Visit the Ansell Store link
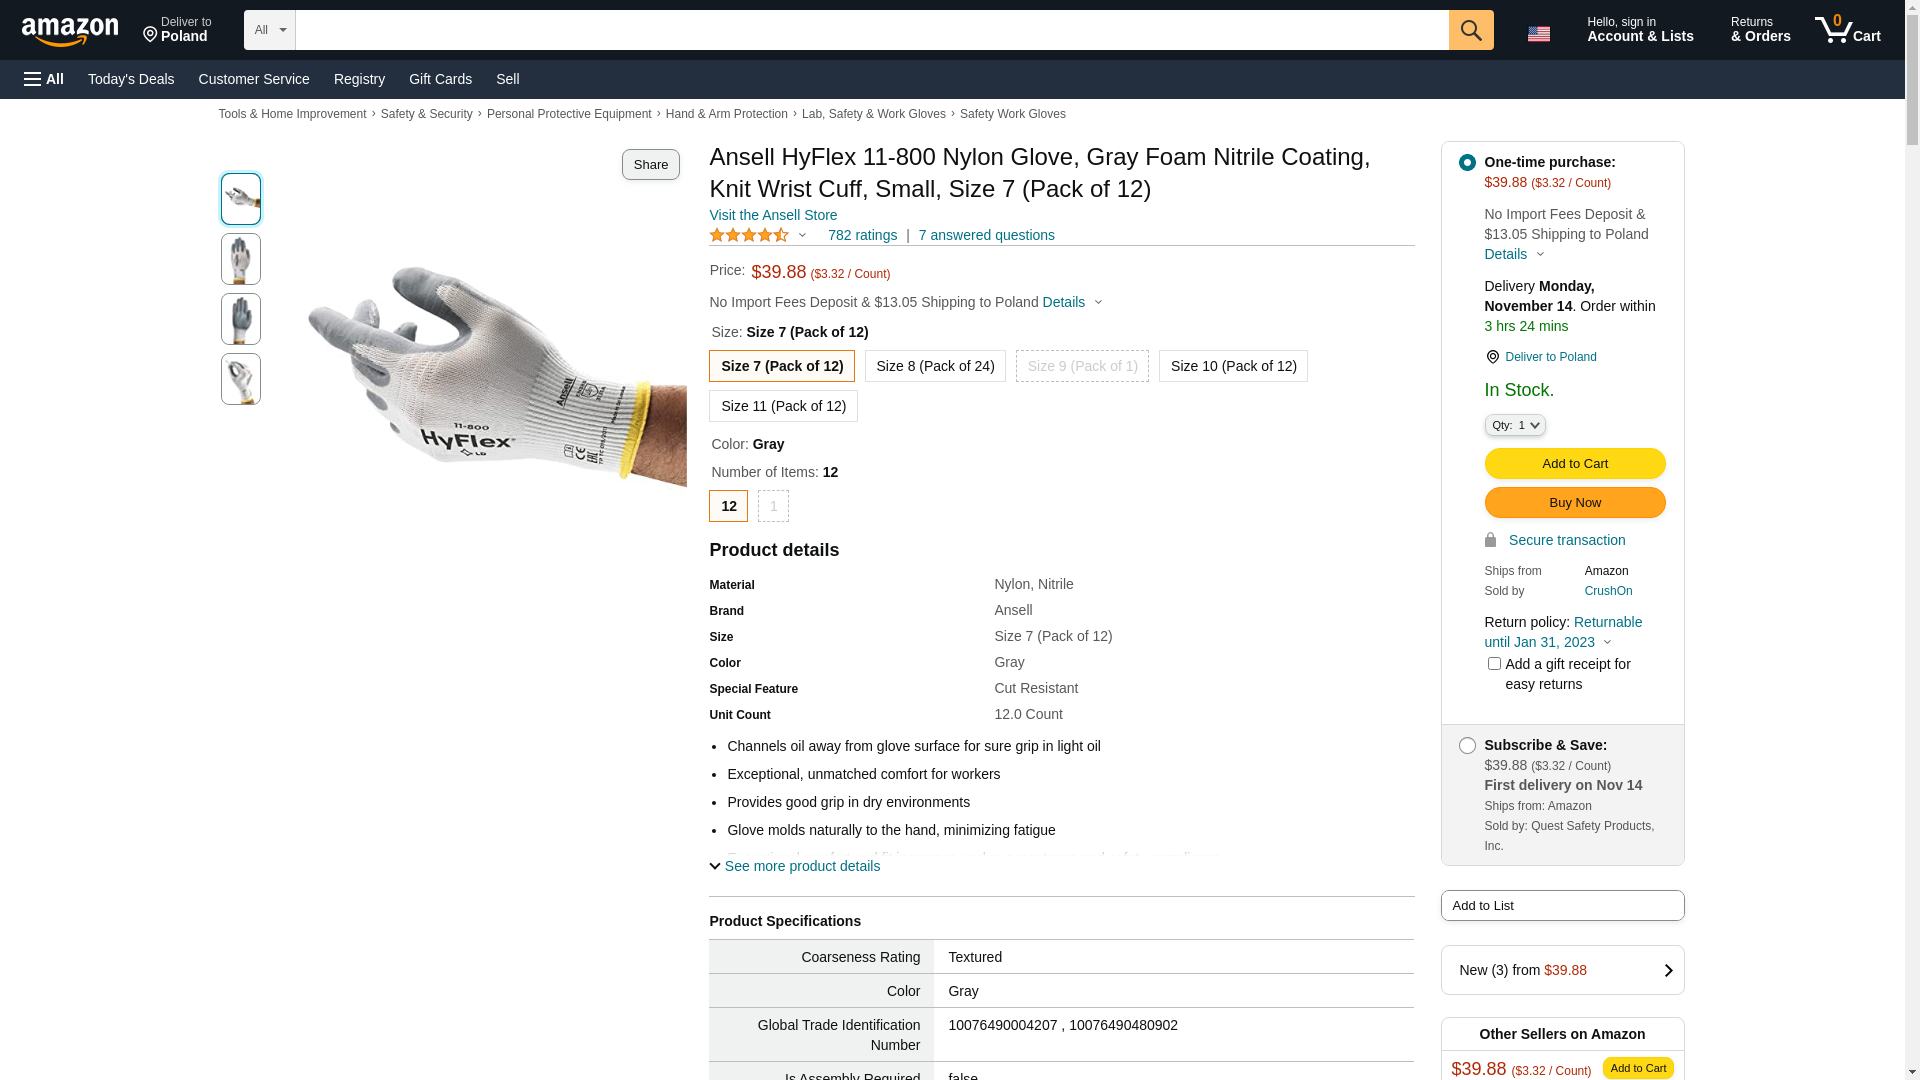 point(773,215)
